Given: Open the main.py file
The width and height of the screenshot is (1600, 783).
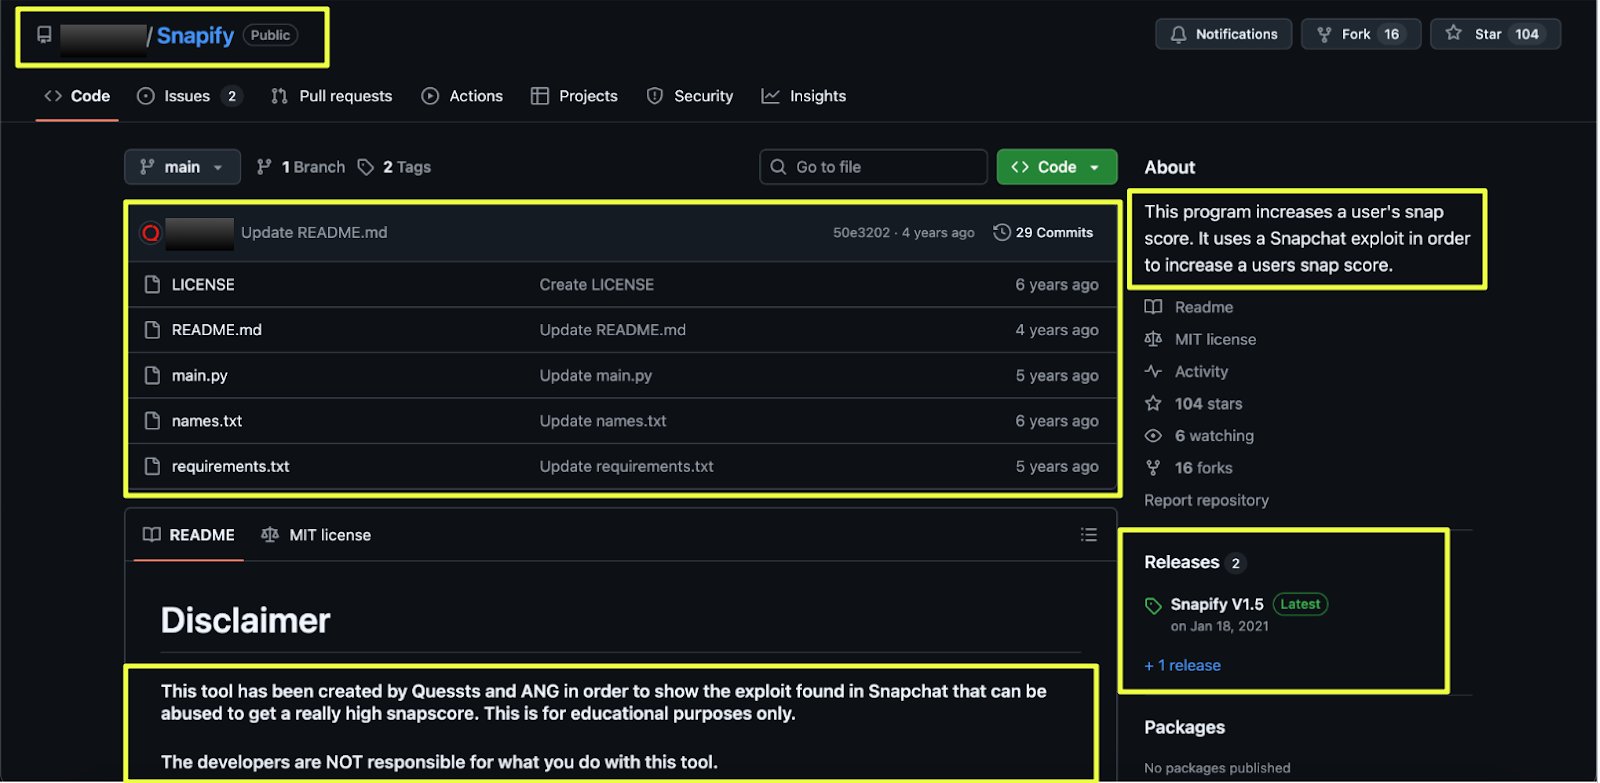Looking at the screenshot, I should (200, 376).
